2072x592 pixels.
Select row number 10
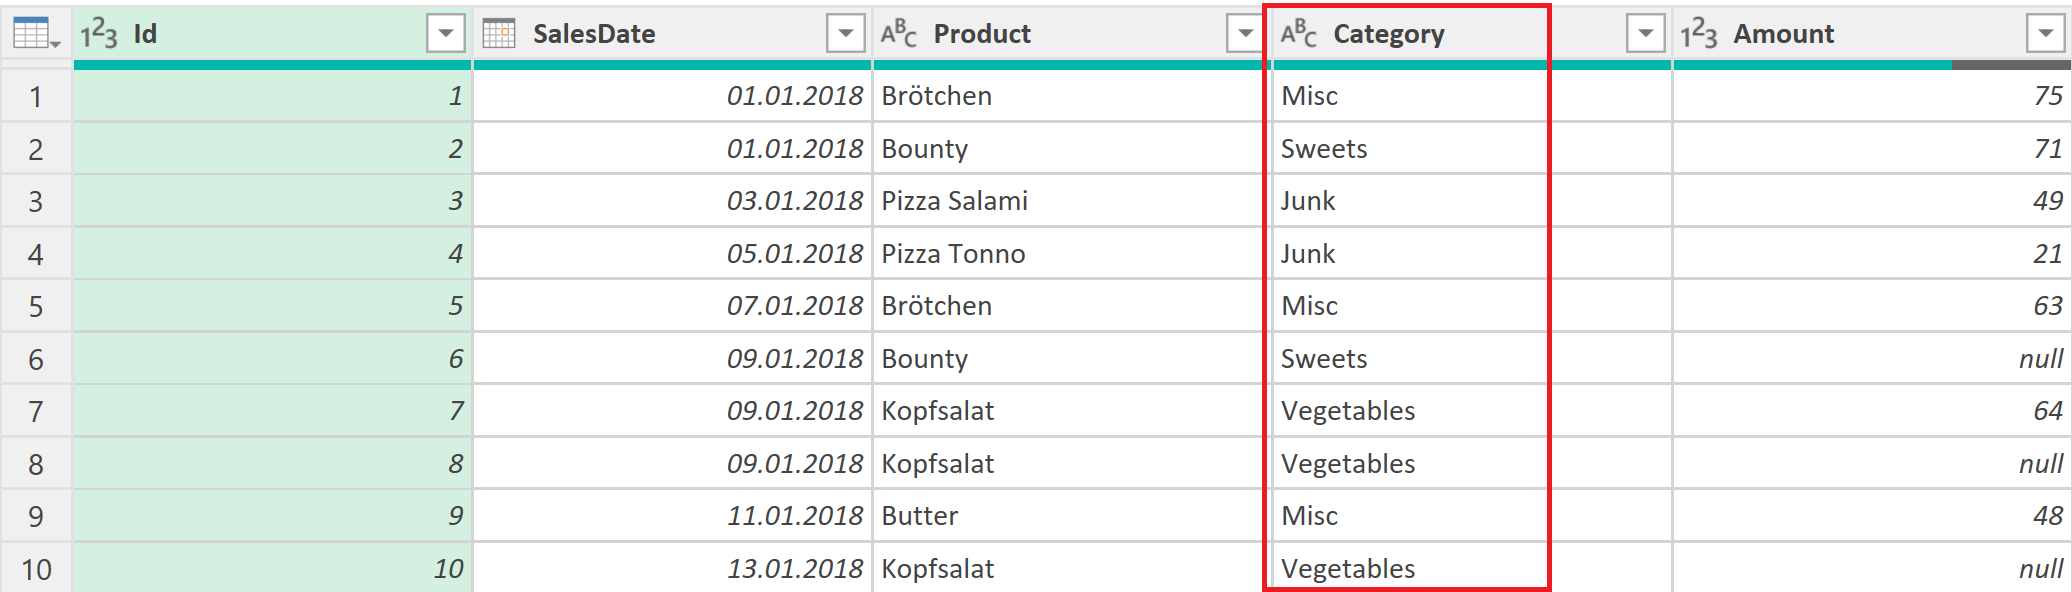(36, 569)
